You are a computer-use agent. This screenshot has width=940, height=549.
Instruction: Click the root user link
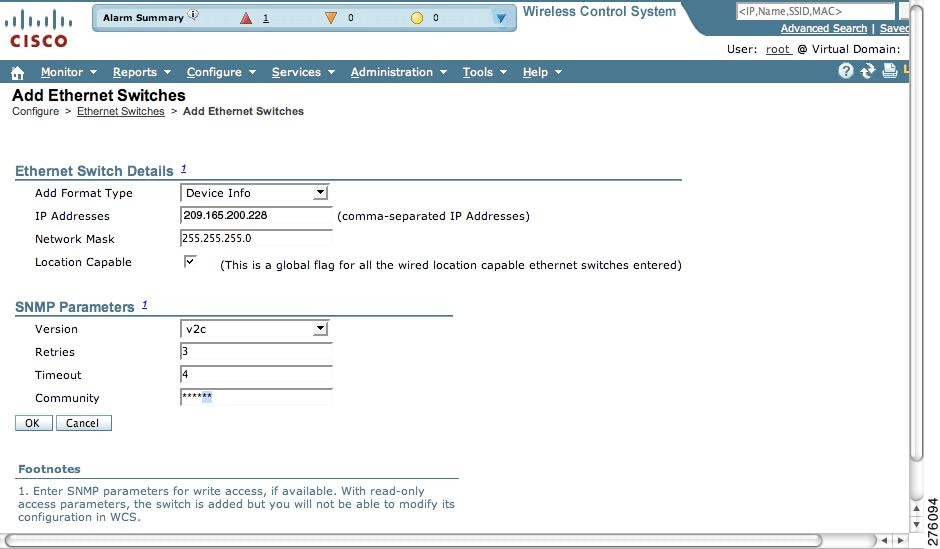pos(778,49)
